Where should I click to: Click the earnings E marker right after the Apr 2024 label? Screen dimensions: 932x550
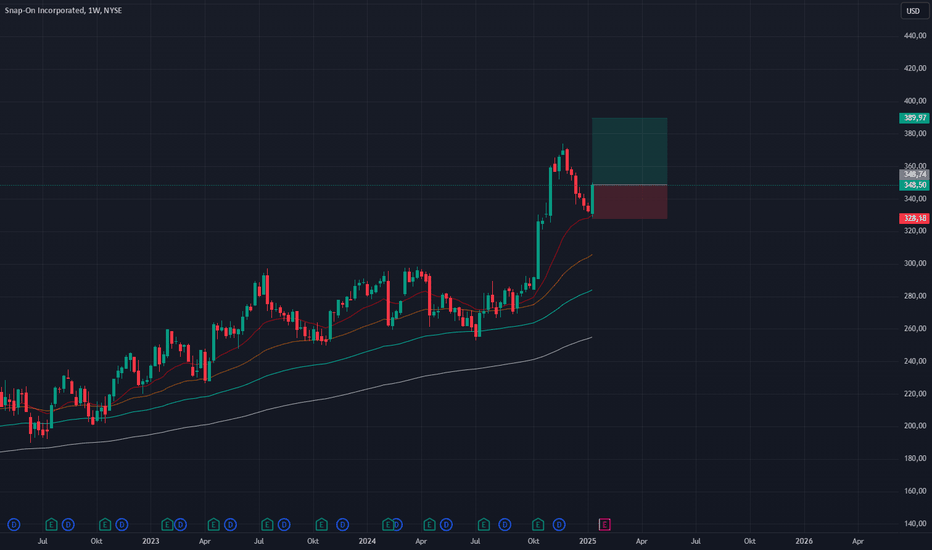click(x=429, y=524)
